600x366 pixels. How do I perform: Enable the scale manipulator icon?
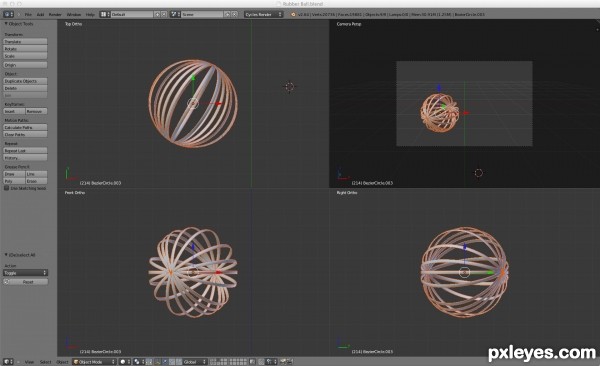(x=179, y=362)
